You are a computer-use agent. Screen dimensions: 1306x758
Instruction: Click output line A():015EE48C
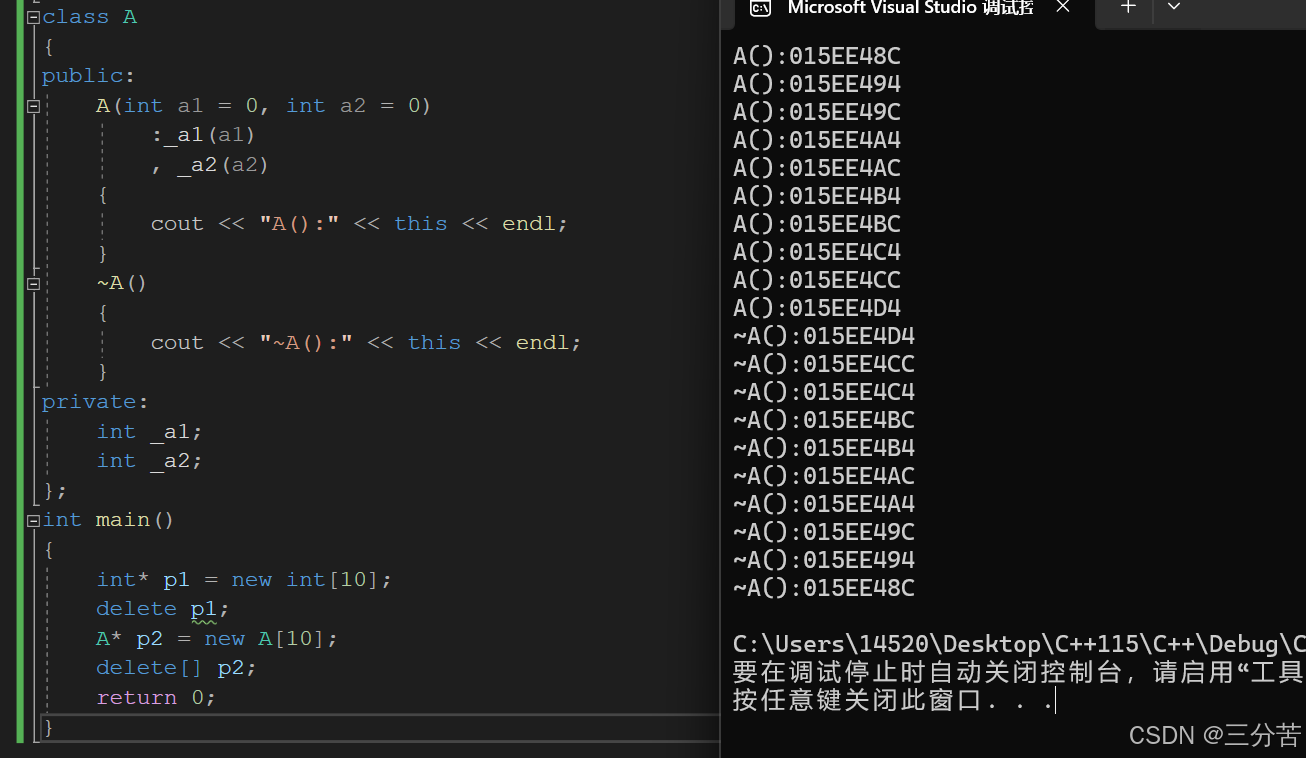817,56
